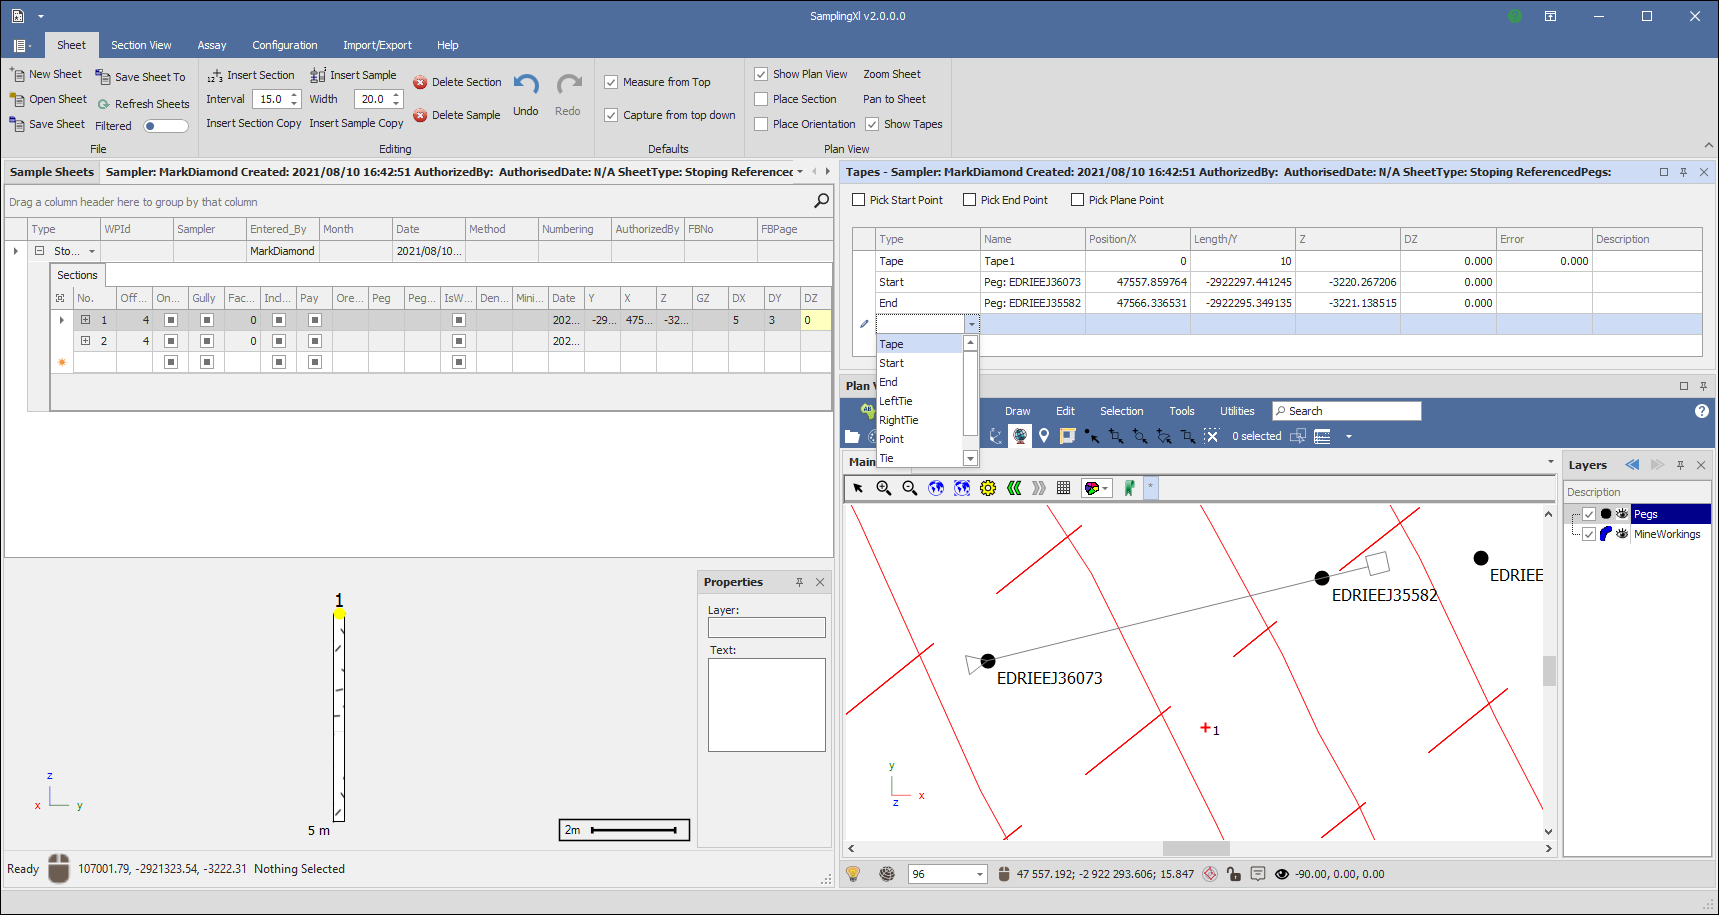Toggle visibility checkbox of MineWorkings layer

pyautogui.click(x=1589, y=534)
